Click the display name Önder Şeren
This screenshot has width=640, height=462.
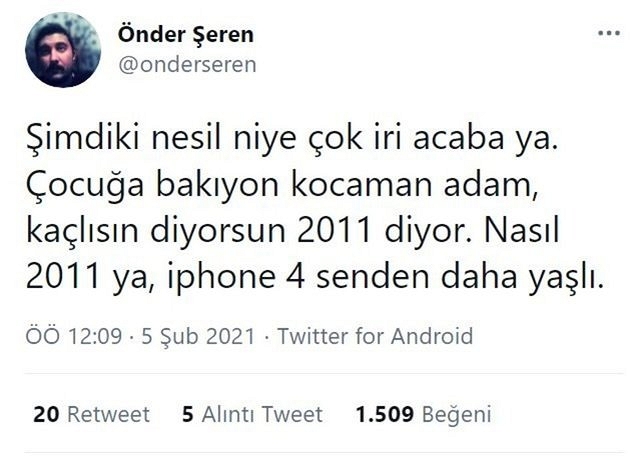point(186,34)
